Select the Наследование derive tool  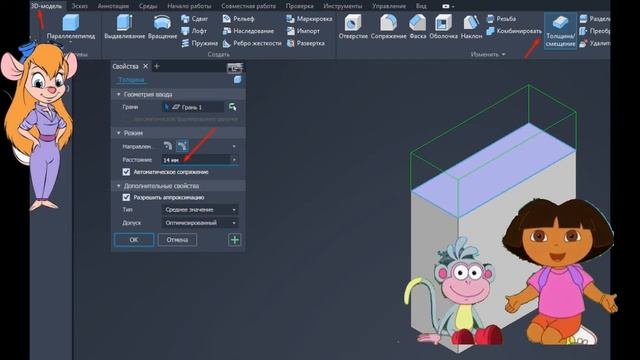point(248,31)
